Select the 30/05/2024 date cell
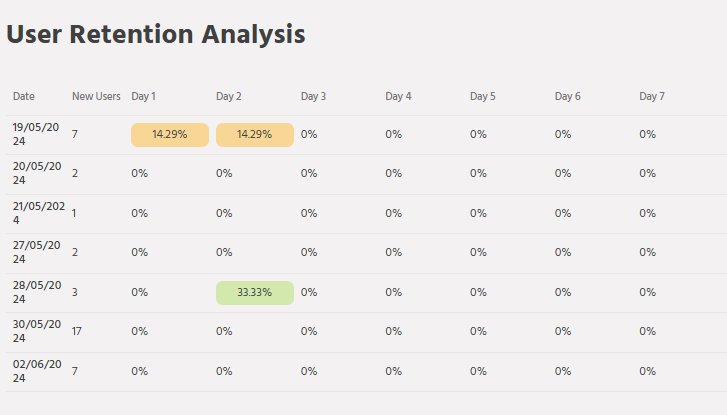The image size is (727, 415). (37, 331)
